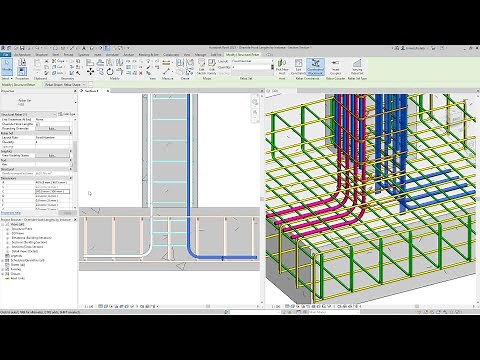The width and height of the screenshot is (480, 360).
Task: Open the Select dropdown under Modify tool
Action: click(x=7, y=78)
